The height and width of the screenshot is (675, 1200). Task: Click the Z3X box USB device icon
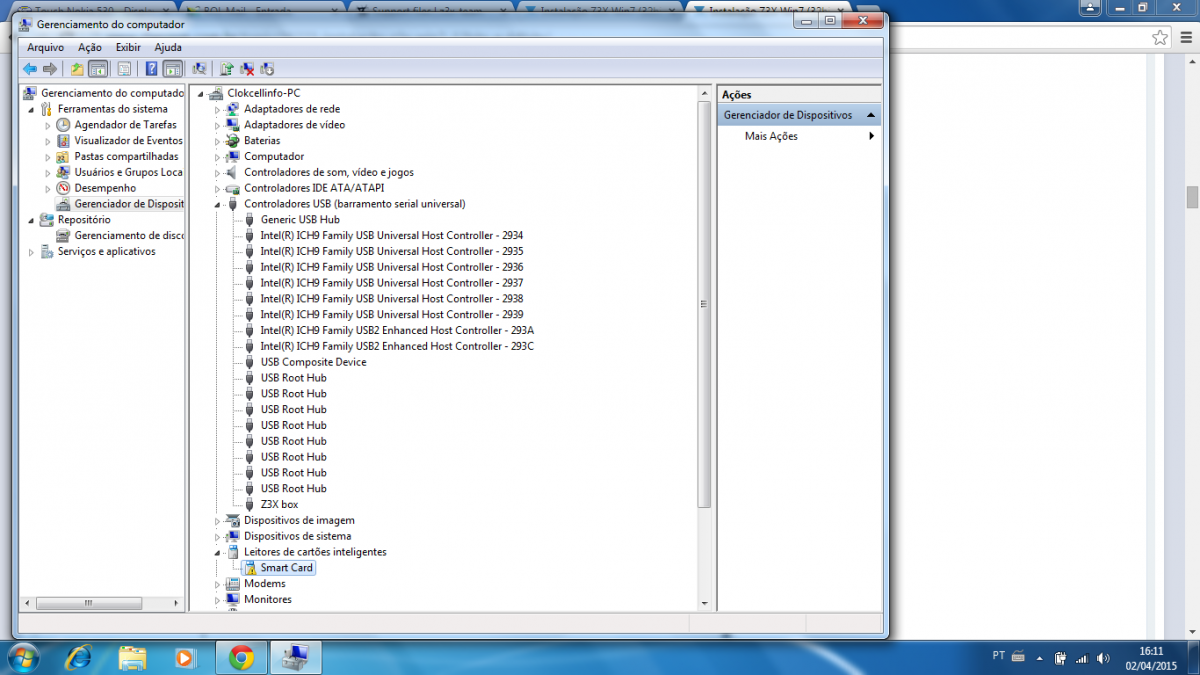(x=250, y=504)
